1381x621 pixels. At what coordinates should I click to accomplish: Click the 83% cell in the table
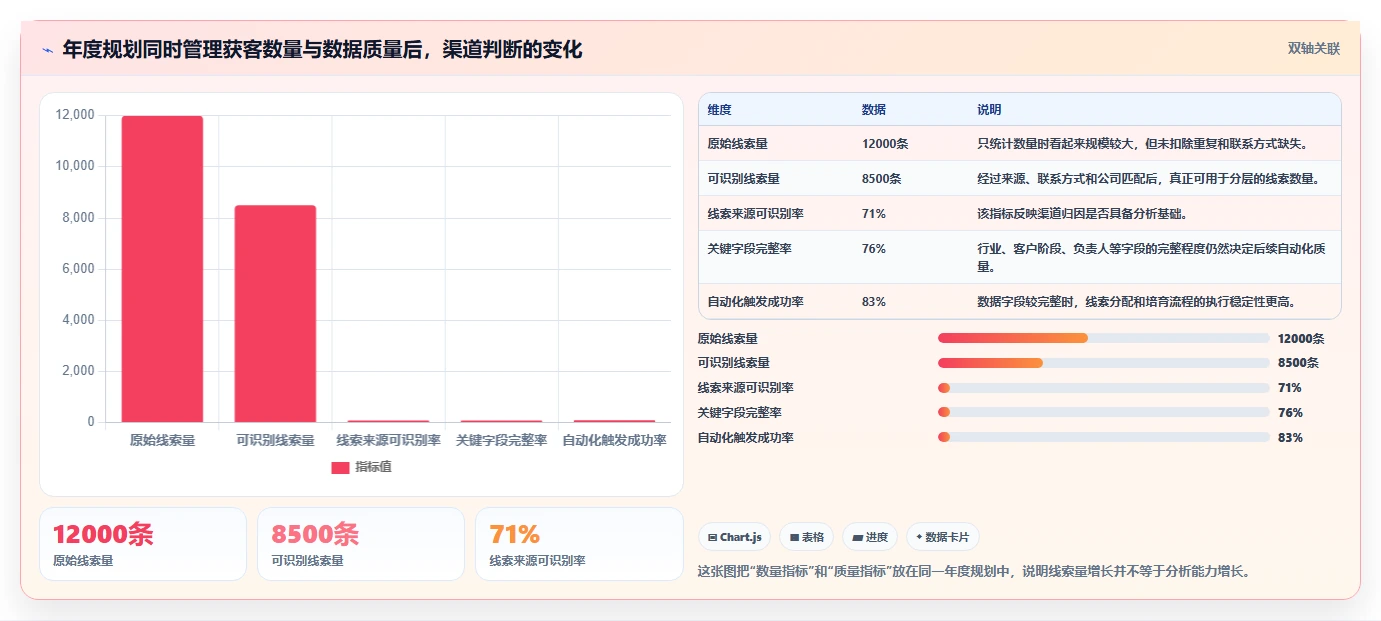(873, 302)
